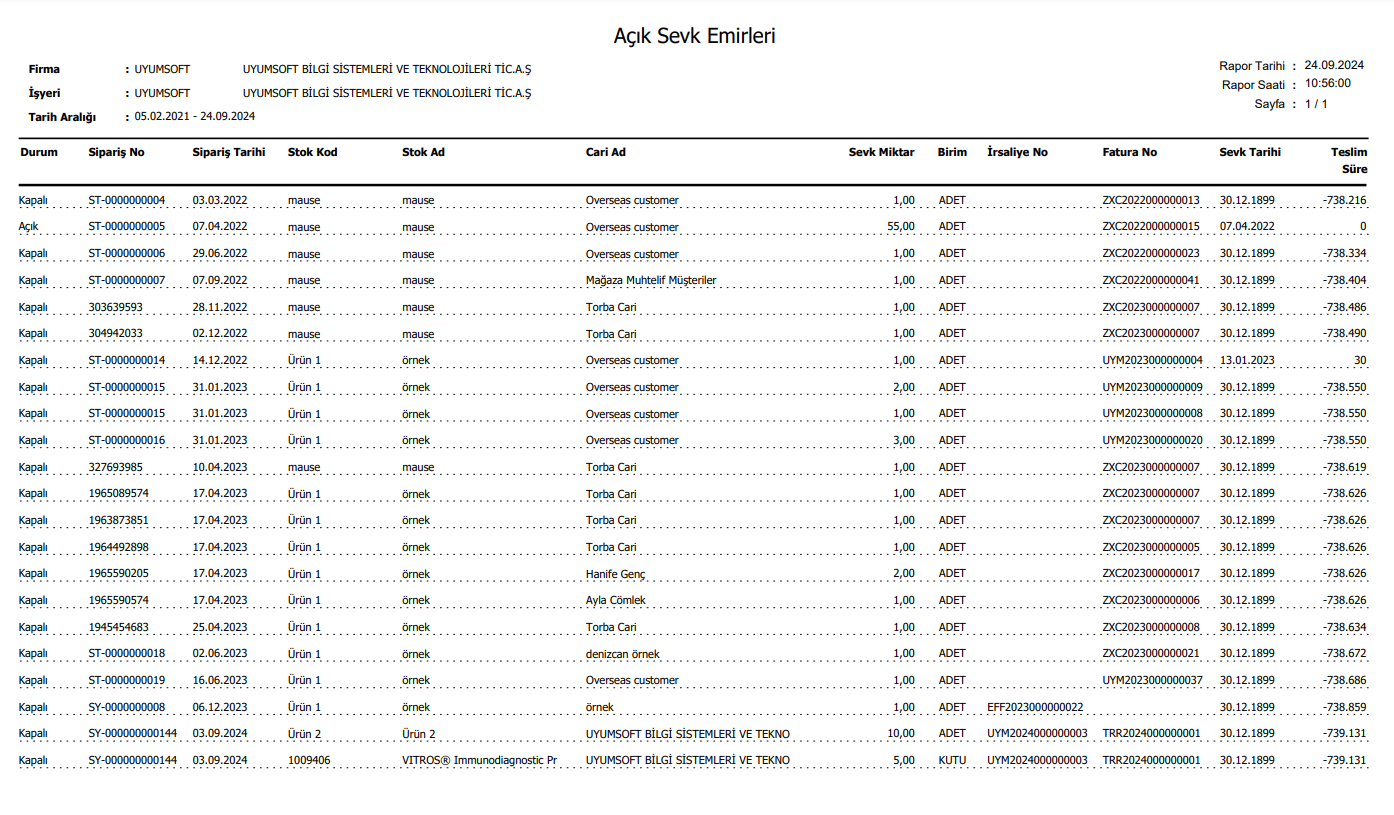Click the quantity value 10,00
This screenshot has height=815, width=1394.
[x=900, y=734]
